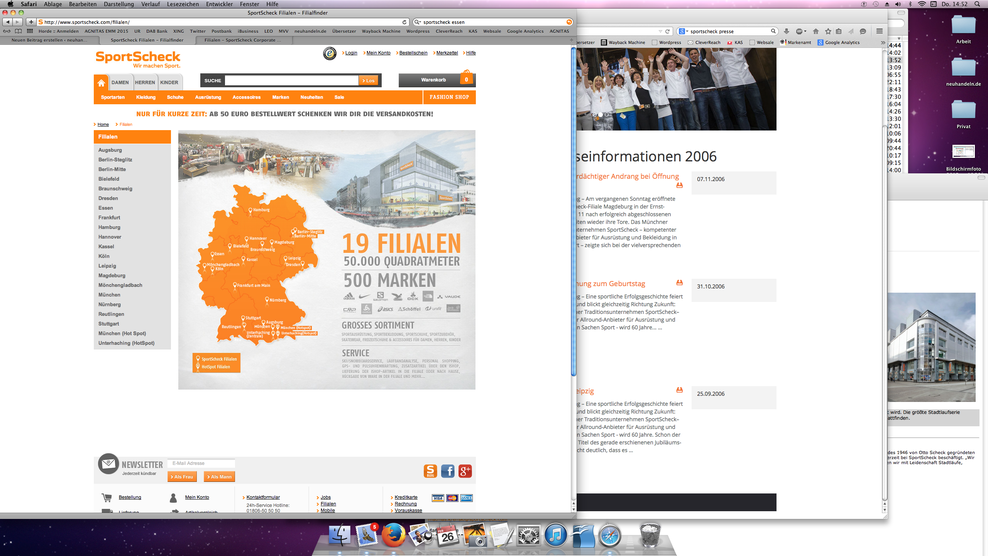The height and width of the screenshot is (556, 988).
Task: Click the SportScheck home icon tab
Action: (x=101, y=83)
